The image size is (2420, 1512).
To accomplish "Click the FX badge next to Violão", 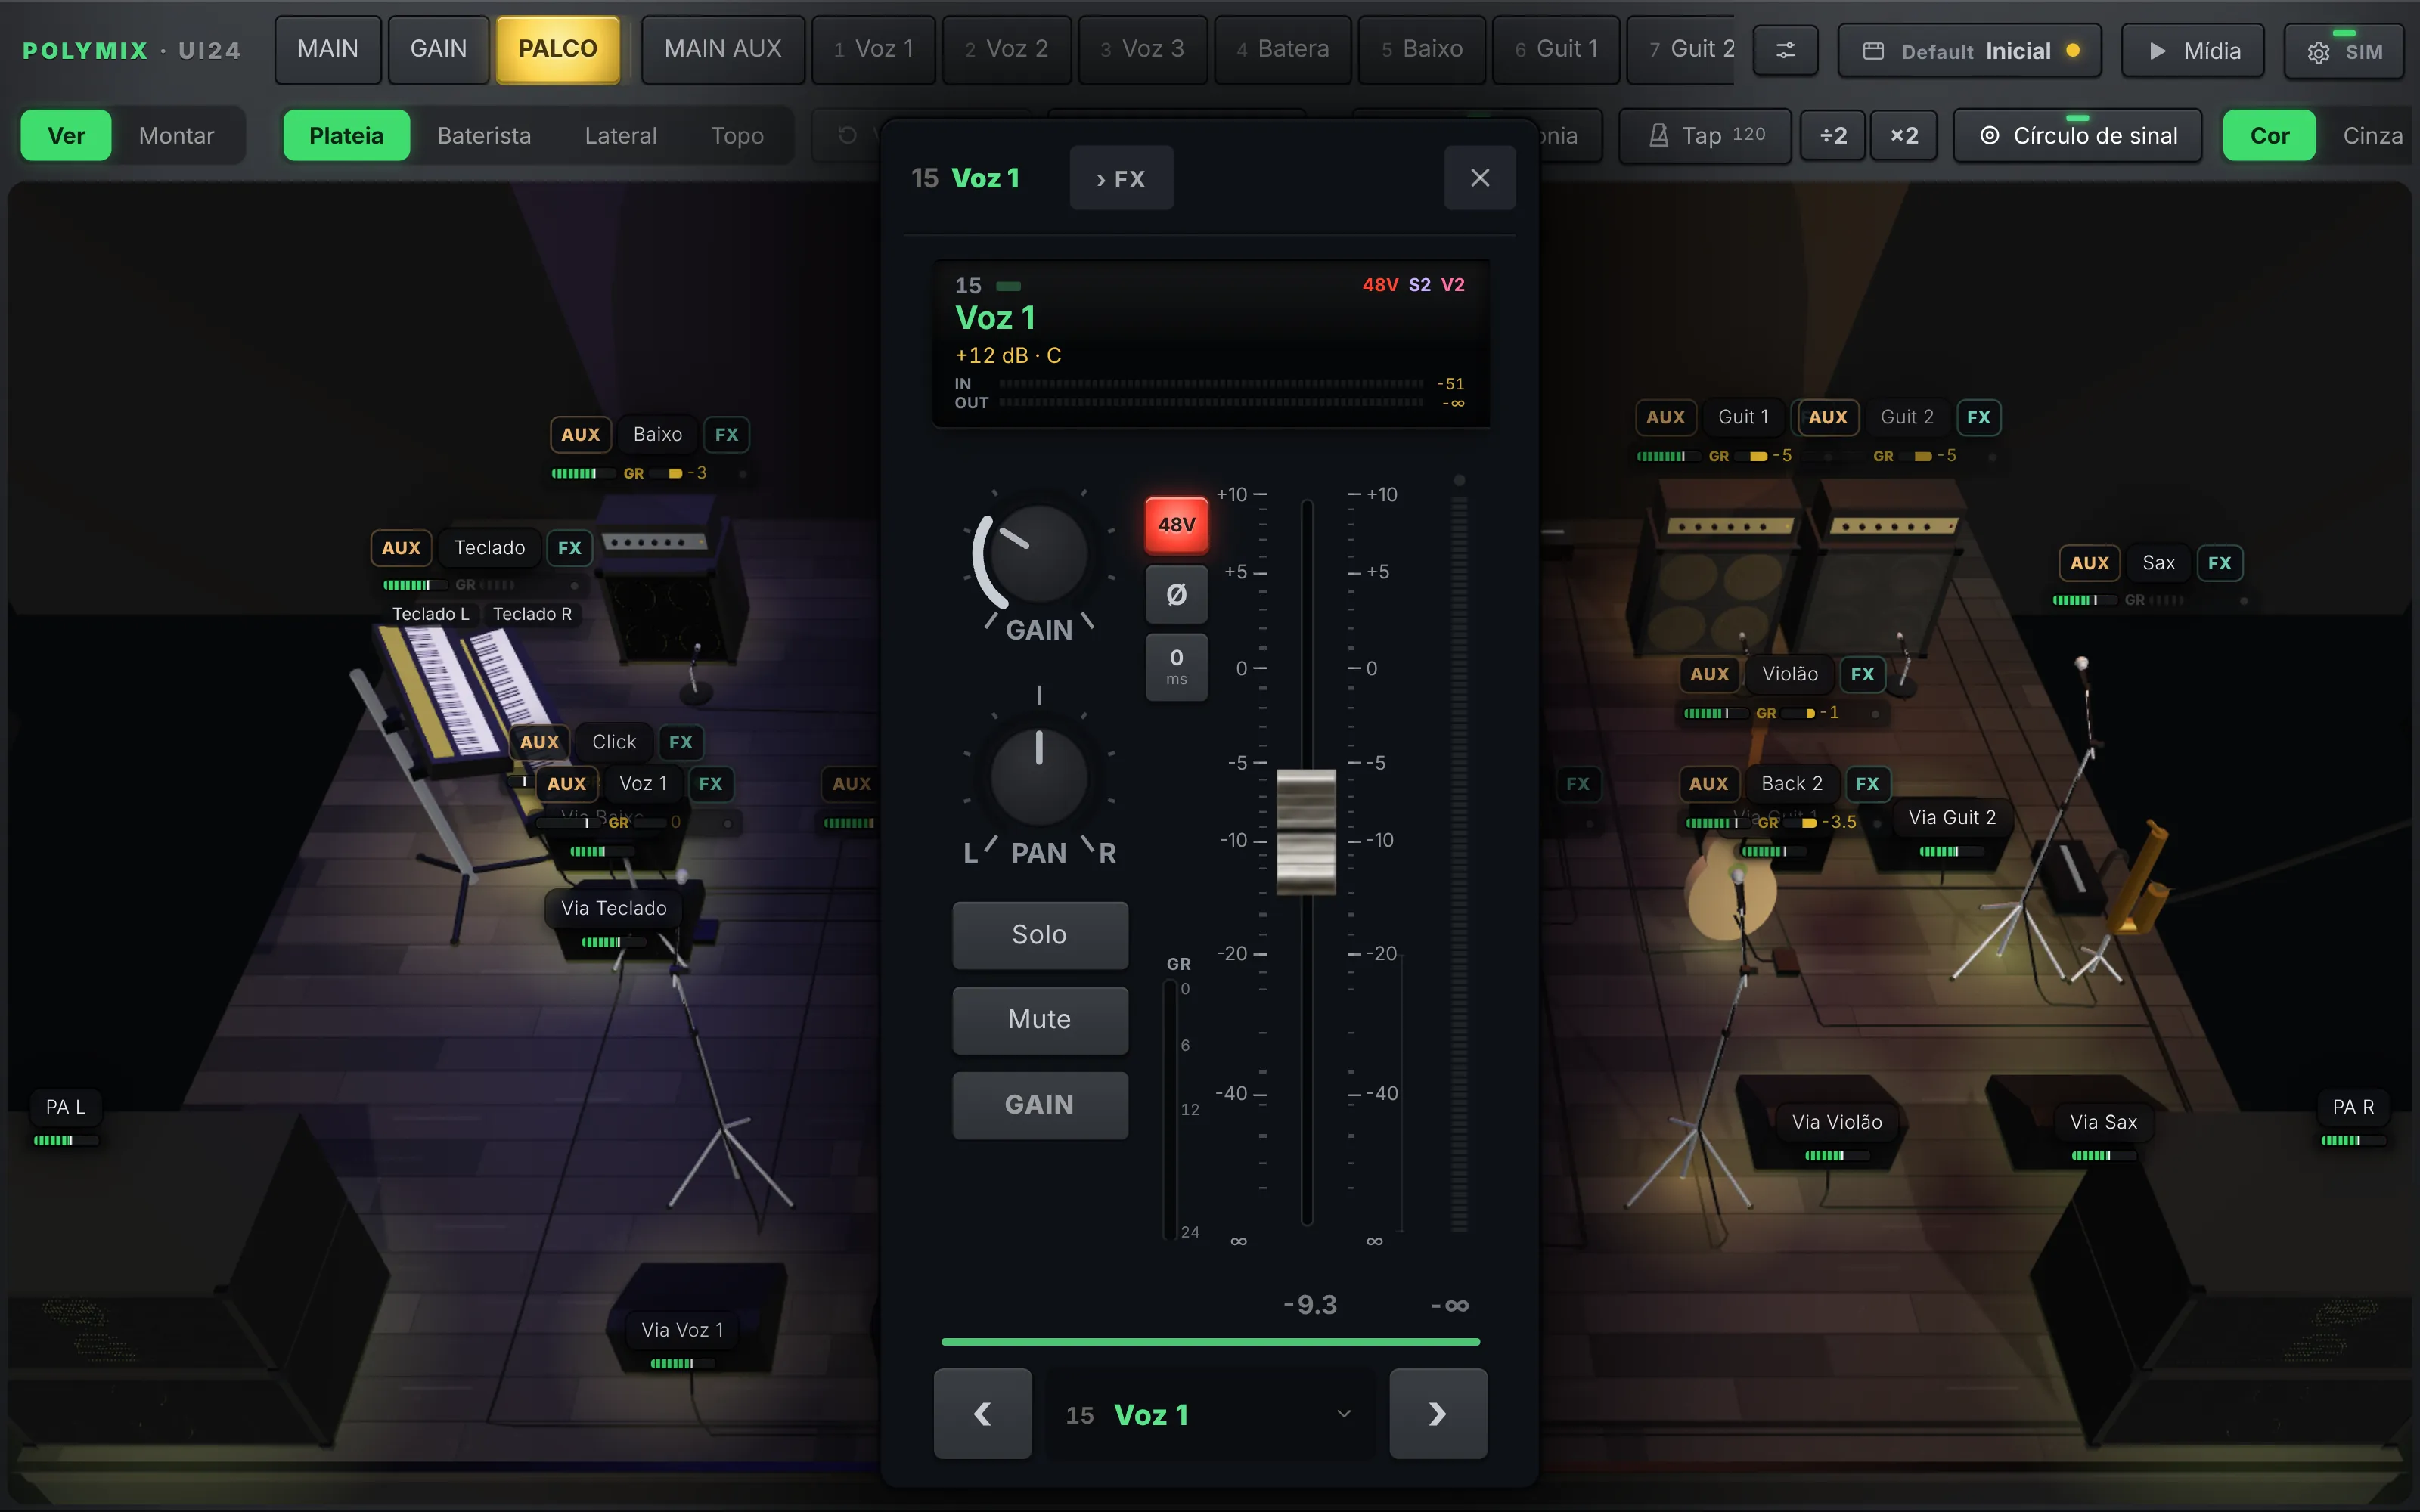I will 1862,674.
